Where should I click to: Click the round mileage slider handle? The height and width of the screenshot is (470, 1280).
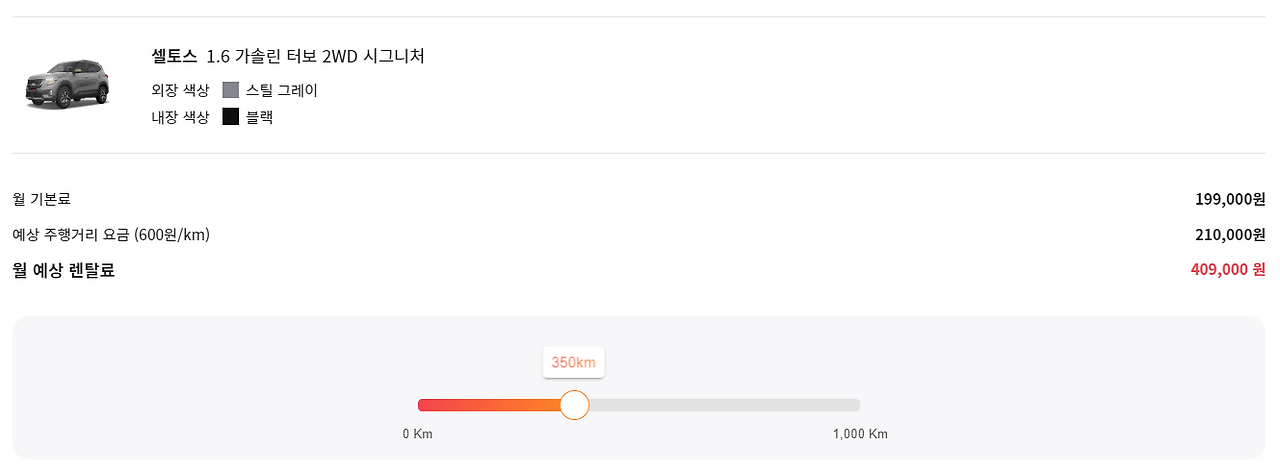tap(574, 405)
